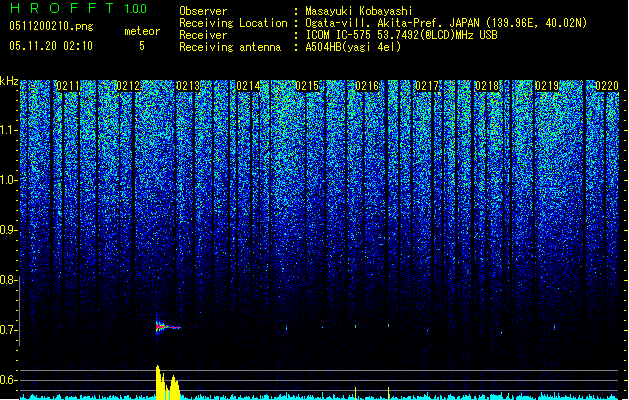
Task: Click the 0.6 frequency axis tick
Action: [9, 380]
